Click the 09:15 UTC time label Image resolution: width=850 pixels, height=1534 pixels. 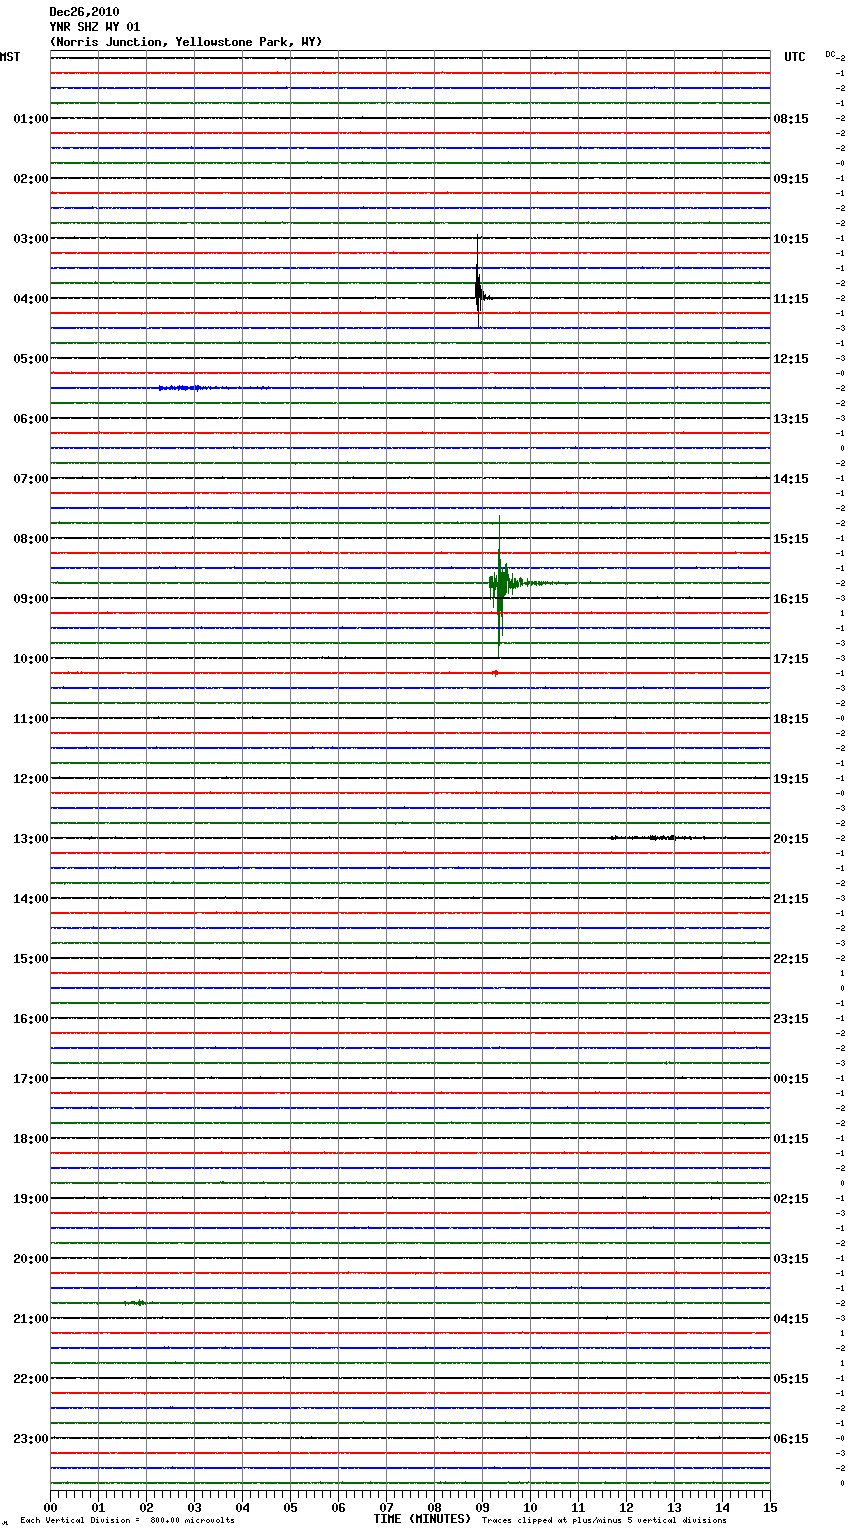pyautogui.click(x=791, y=179)
